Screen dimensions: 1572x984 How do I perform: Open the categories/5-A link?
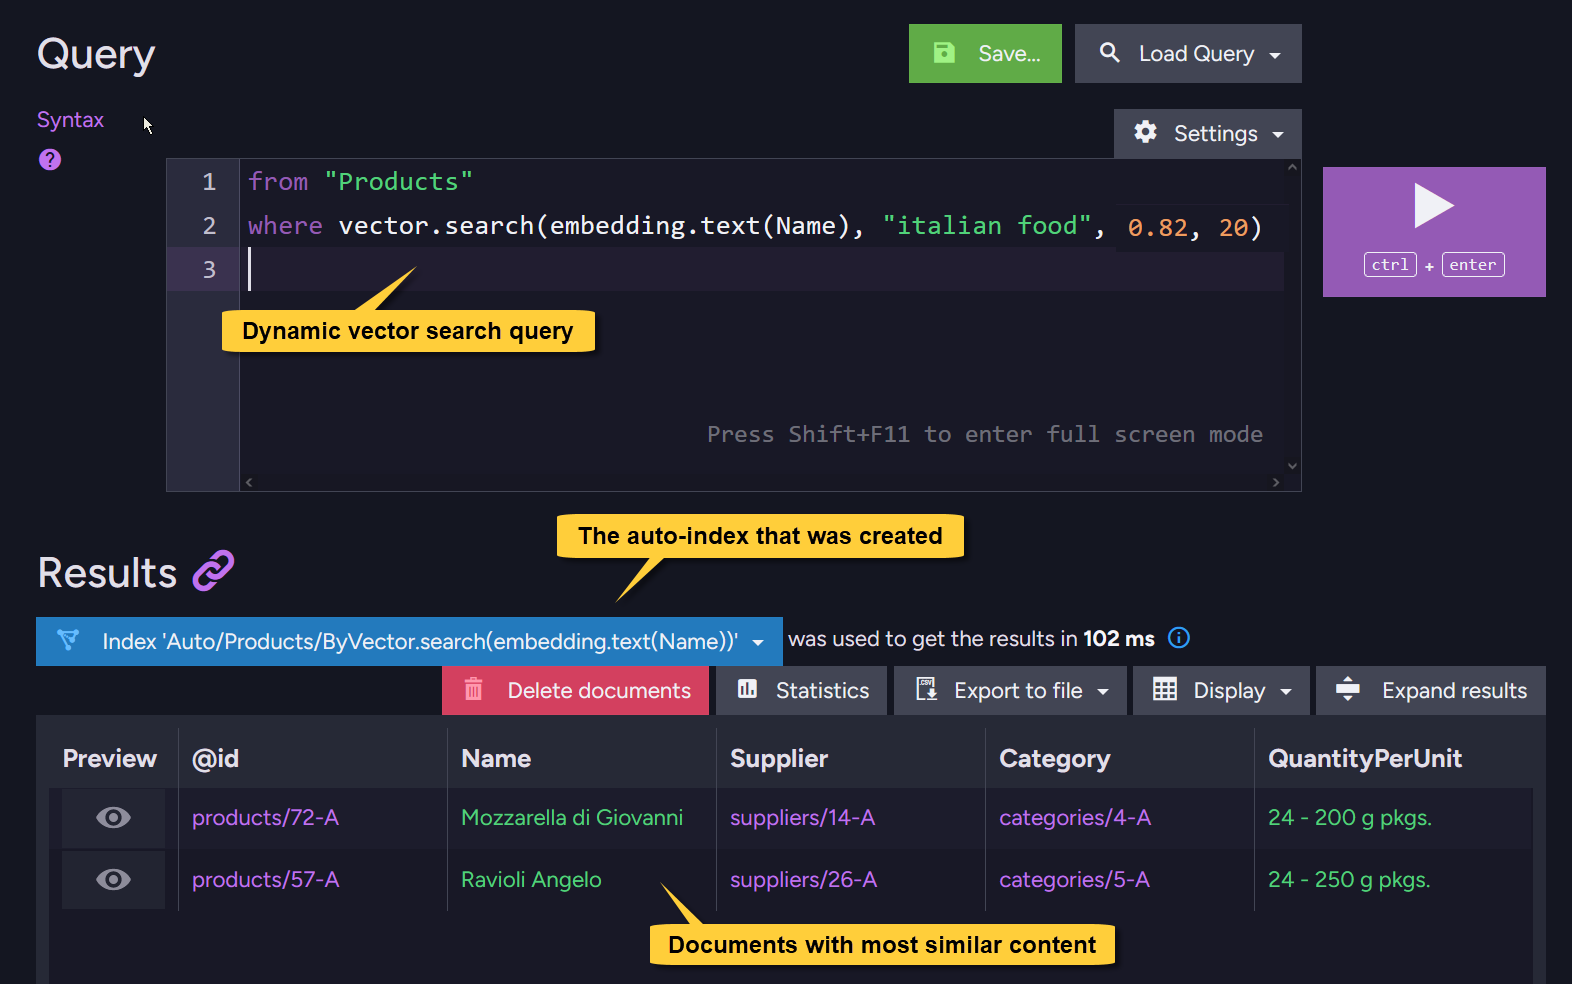(1074, 880)
